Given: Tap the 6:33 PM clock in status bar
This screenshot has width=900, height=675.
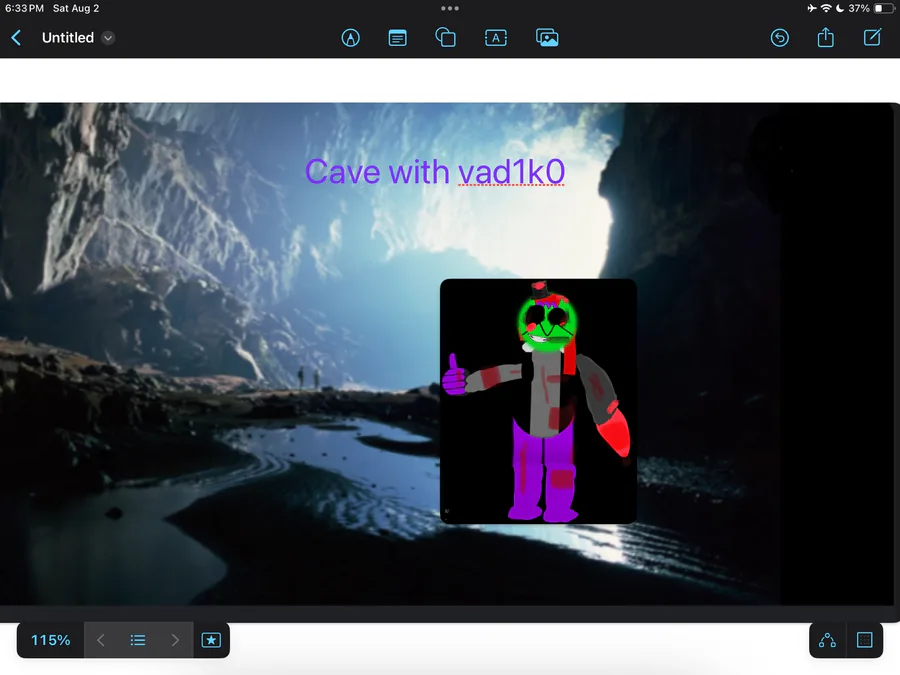Looking at the screenshot, I should 24,8.
